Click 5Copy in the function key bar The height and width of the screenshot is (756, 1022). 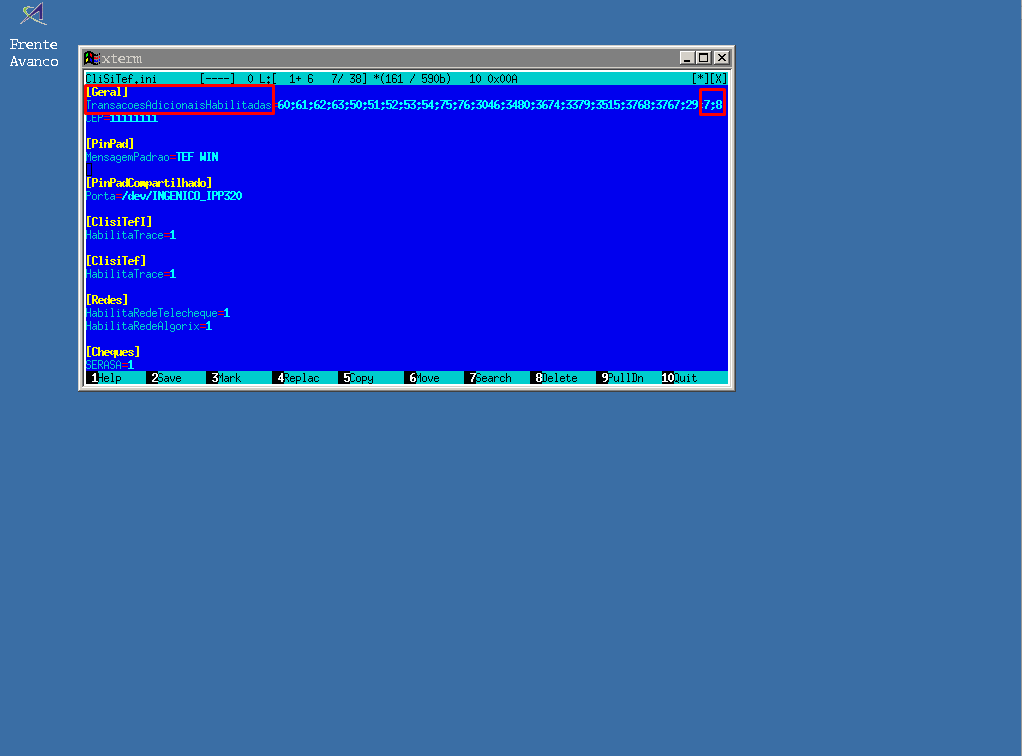click(x=358, y=378)
